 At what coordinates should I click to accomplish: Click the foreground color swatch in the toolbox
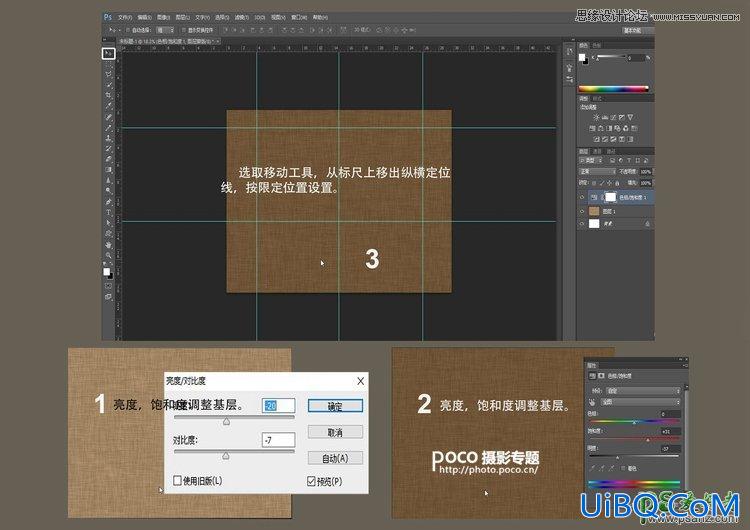pyautogui.click(x=107, y=272)
